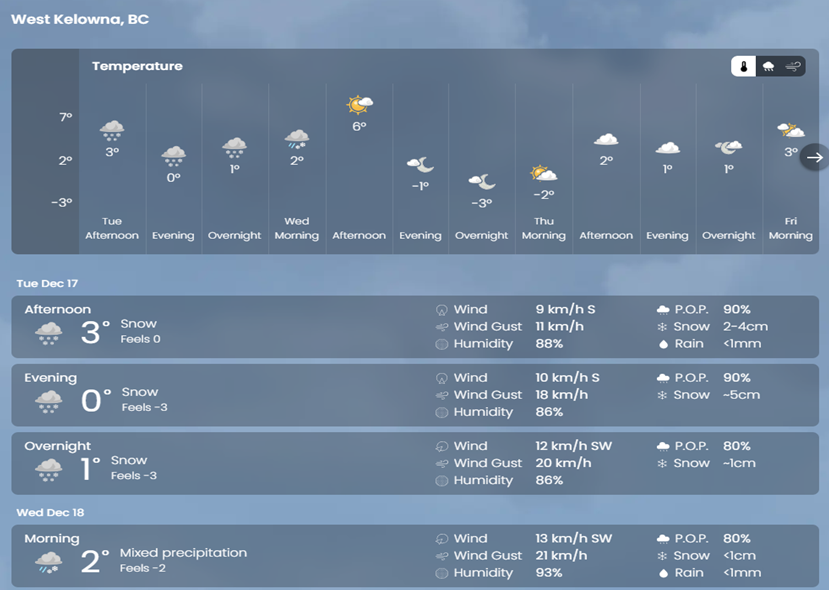Click Tue Overnight snow cloud icon in chart
Screen dimensions: 829x590
click(x=235, y=148)
